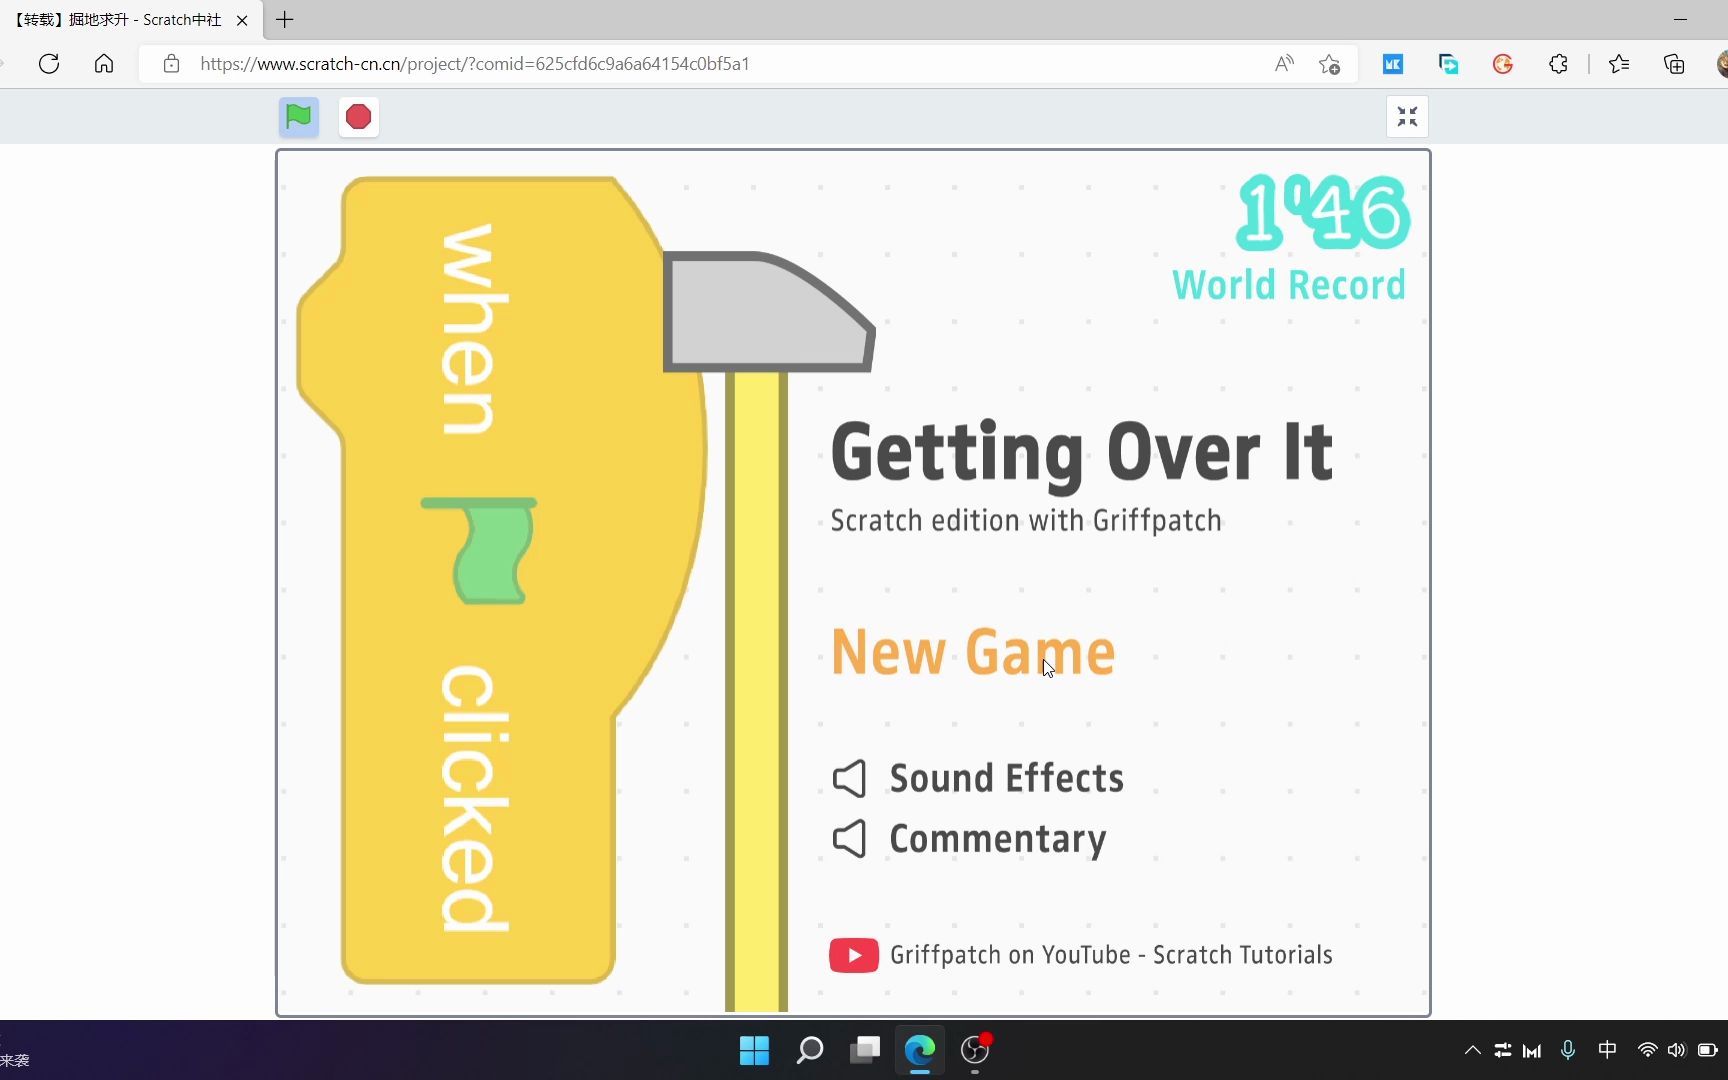The width and height of the screenshot is (1728, 1080).
Task: Exit fullscreen stage mode
Action: [1407, 117]
